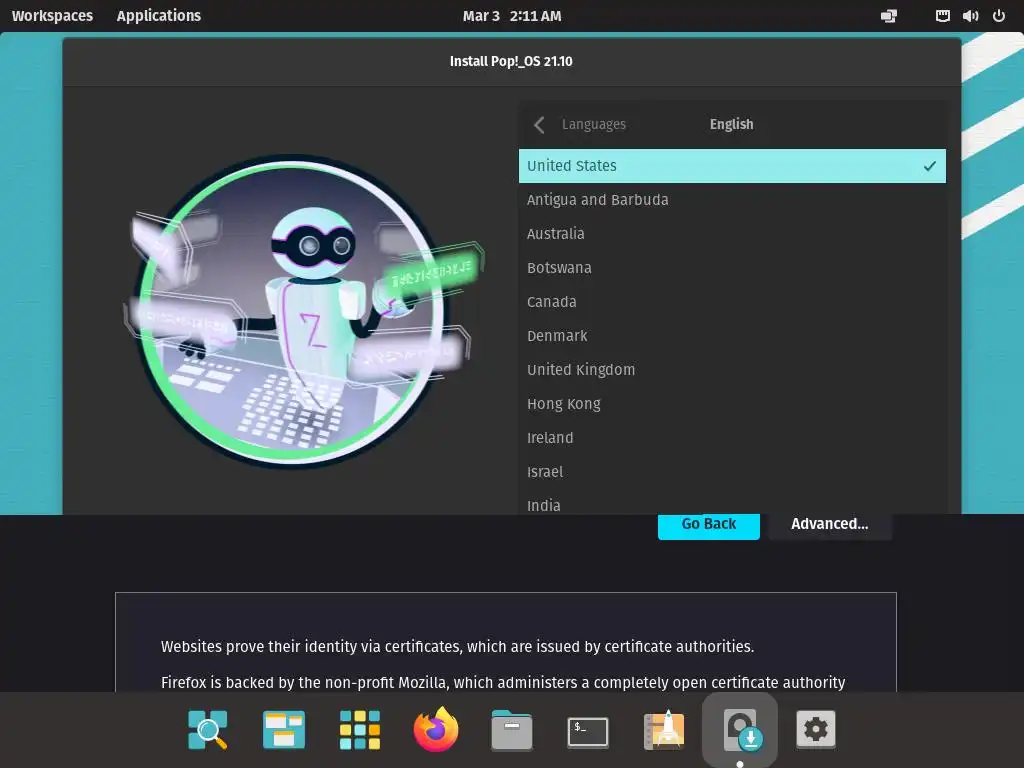The width and height of the screenshot is (1024, 768).
Task: Open the Applications menu in the top bar
Action: [159, 16]
